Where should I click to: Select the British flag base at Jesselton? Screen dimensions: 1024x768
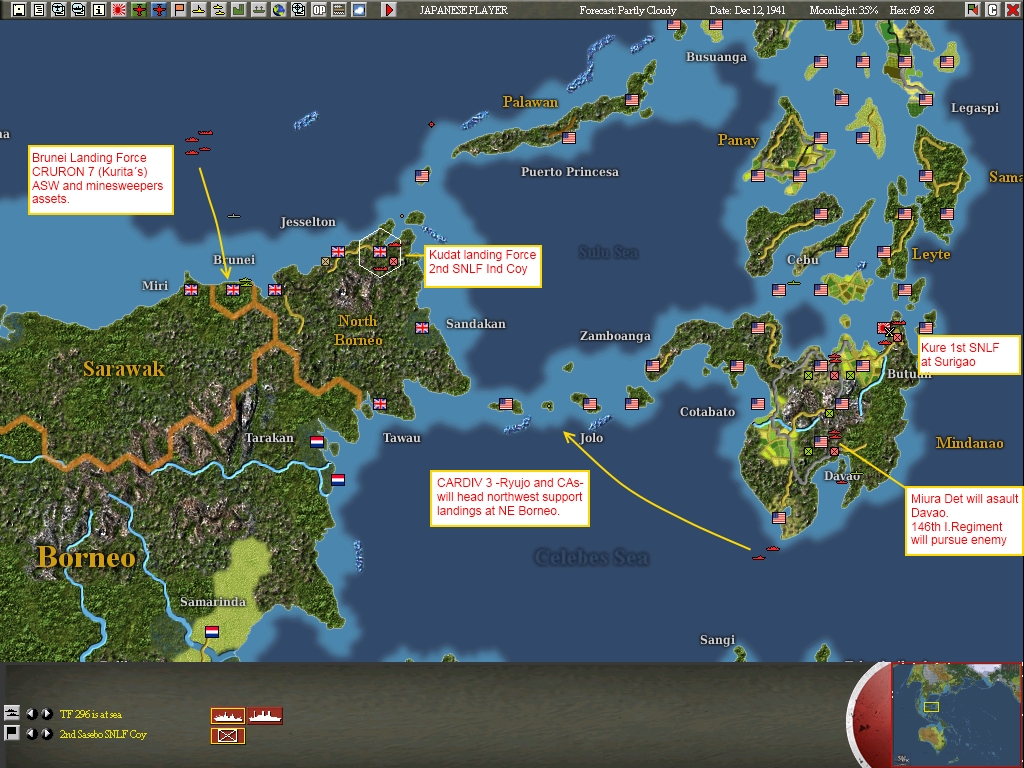tap(338, 251)
